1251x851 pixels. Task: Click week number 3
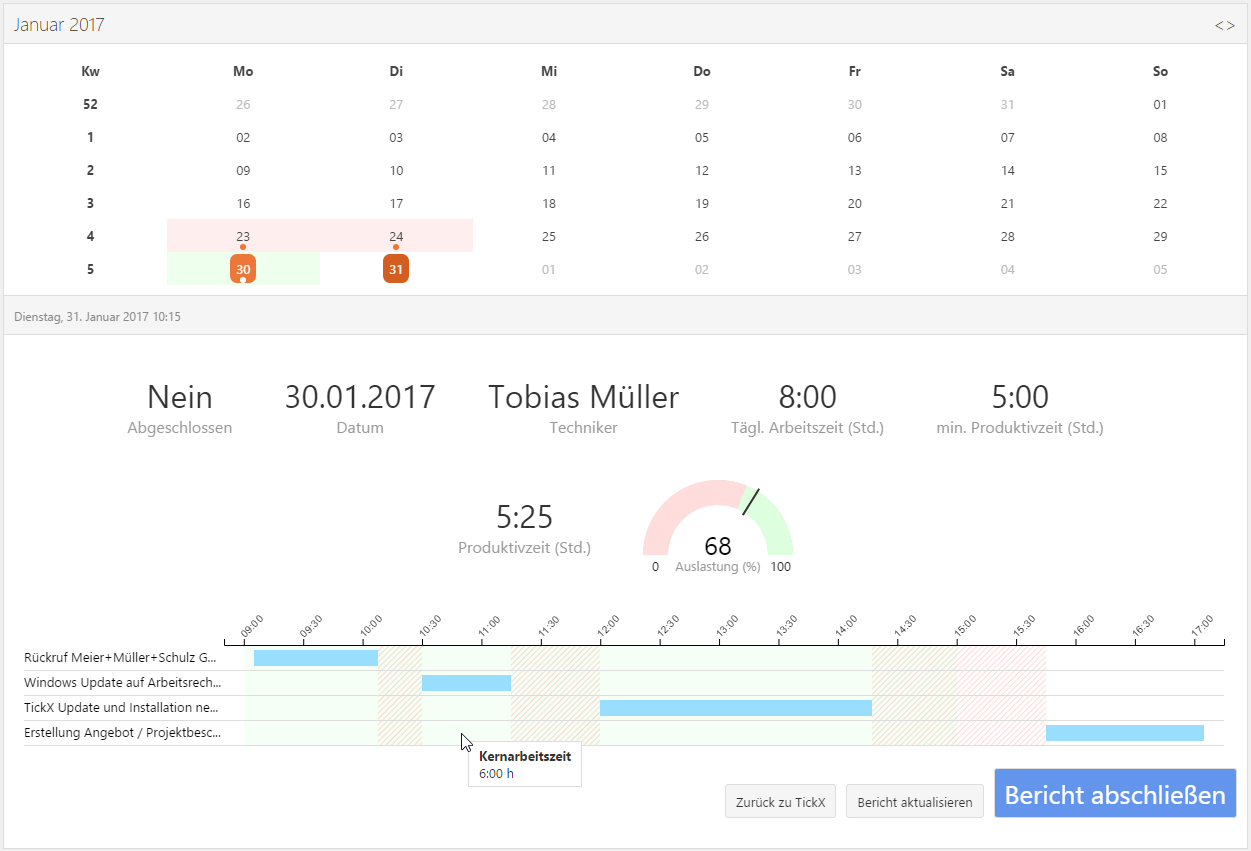(90, 204)
